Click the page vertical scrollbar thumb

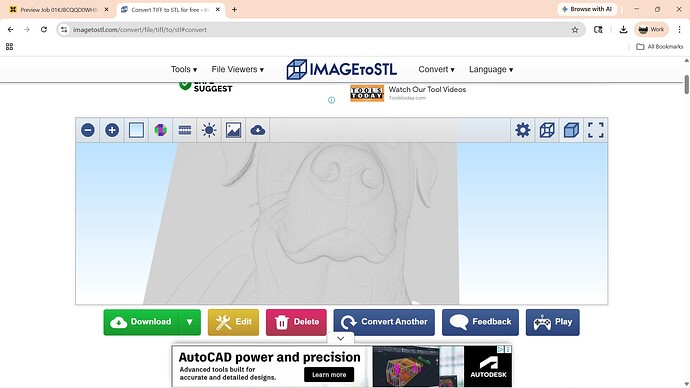686,84
